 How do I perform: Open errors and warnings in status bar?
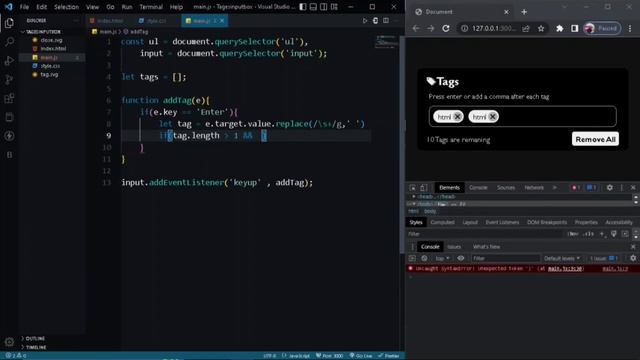coord(16,356)
